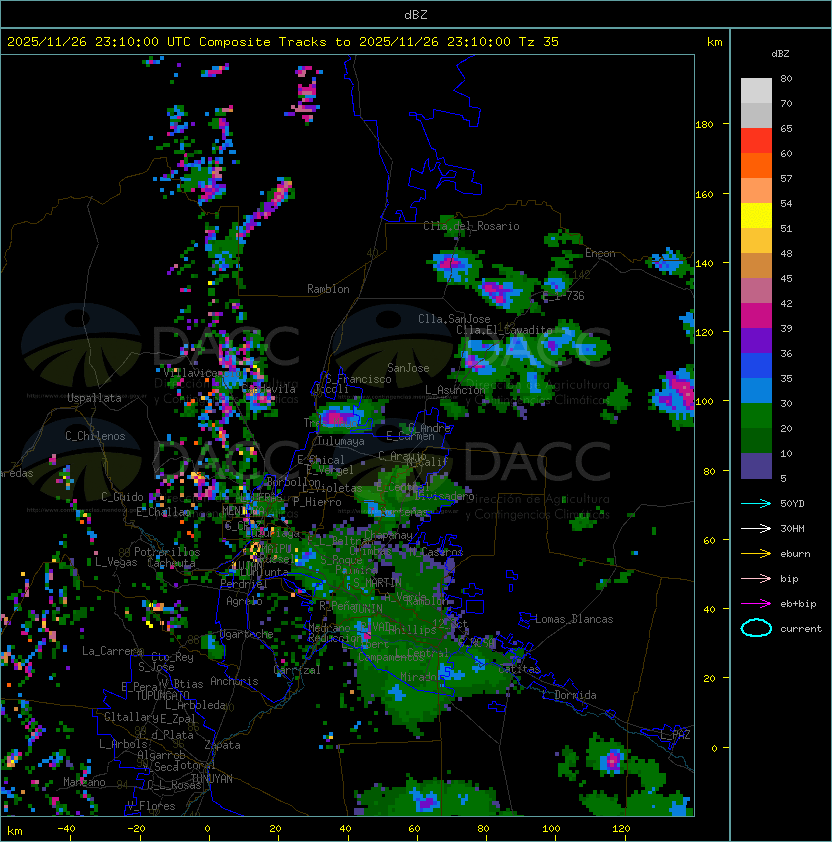Select the Ramblon place name on map

coord(328,289)
